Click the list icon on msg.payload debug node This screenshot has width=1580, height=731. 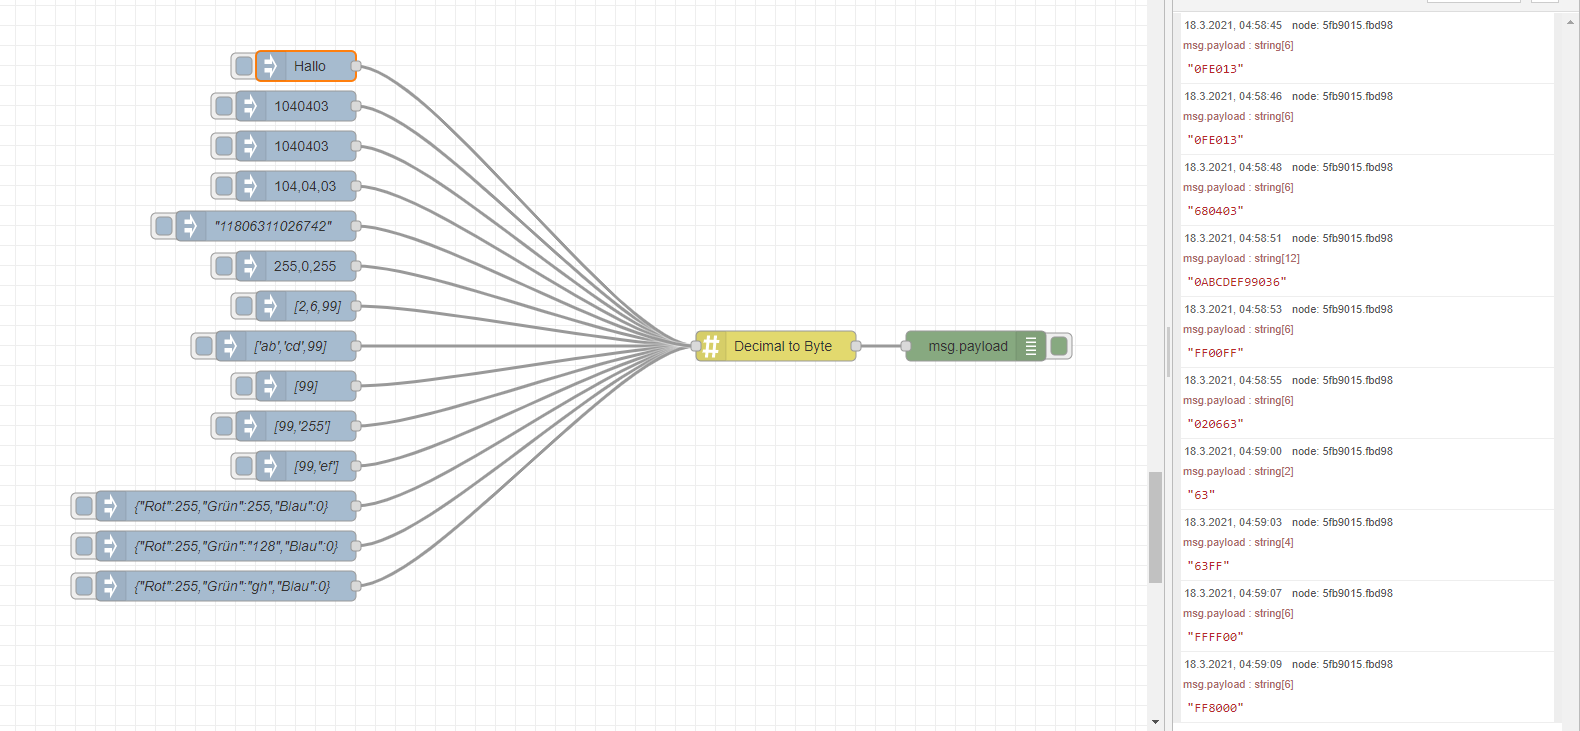click(x=1031, y=346)
